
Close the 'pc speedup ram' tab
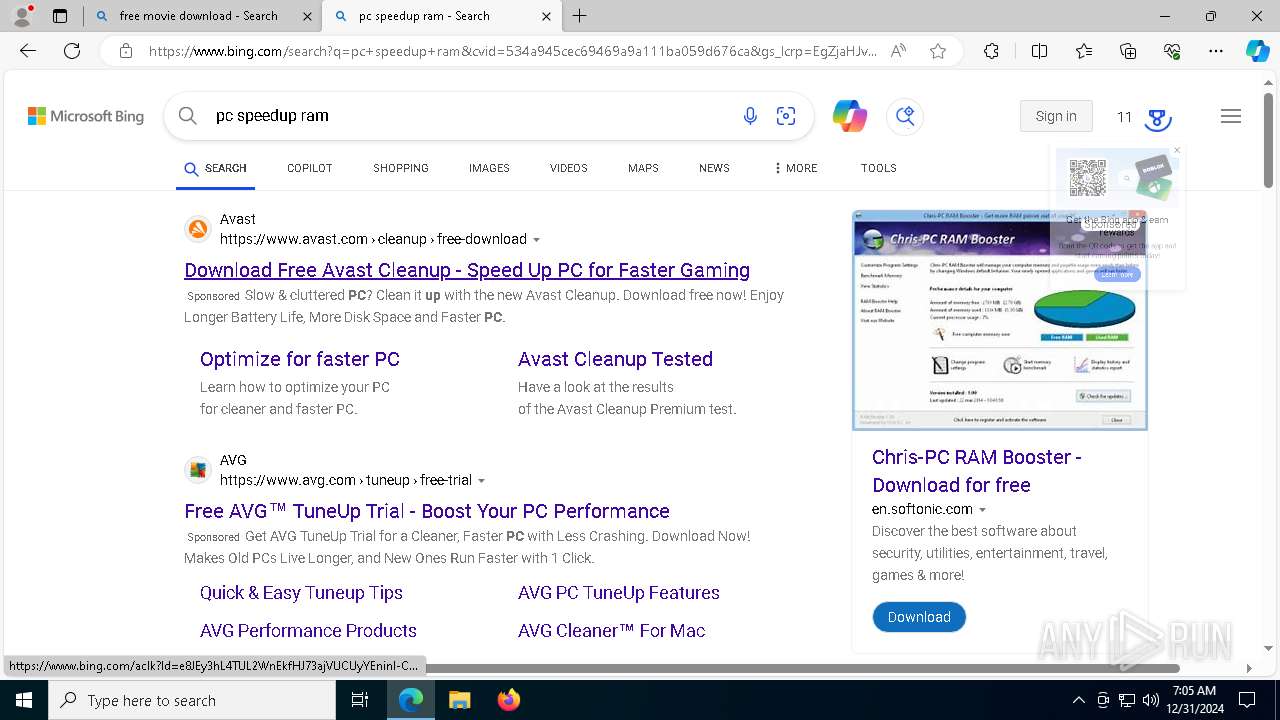coord(547,16)
